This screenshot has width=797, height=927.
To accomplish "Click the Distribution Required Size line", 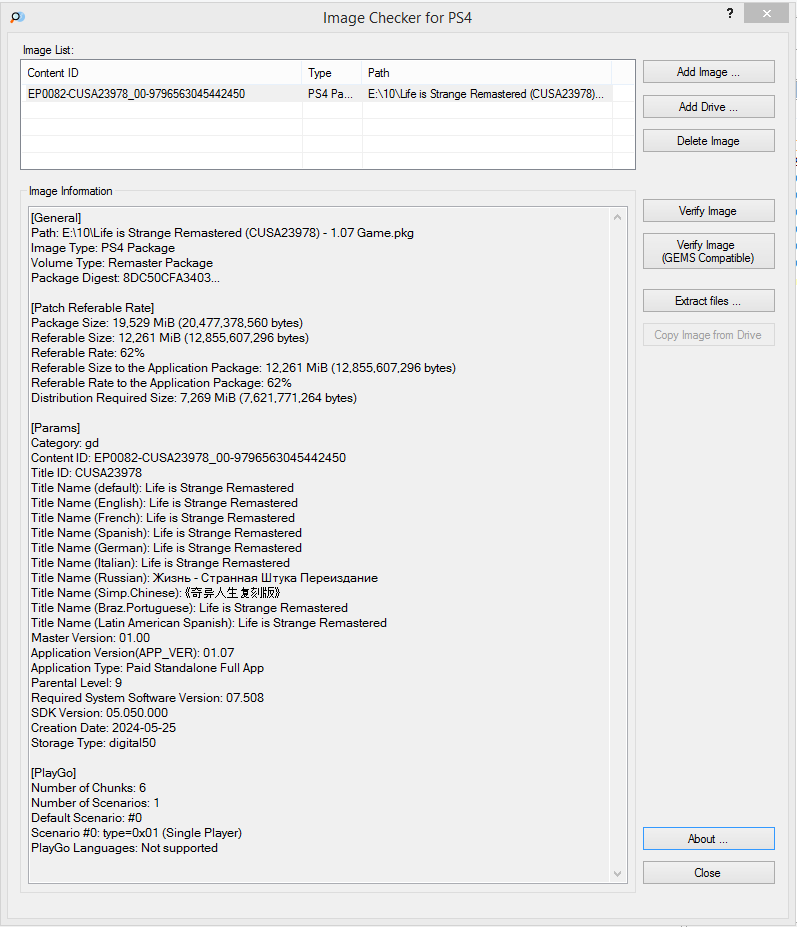I will [194, 398].
